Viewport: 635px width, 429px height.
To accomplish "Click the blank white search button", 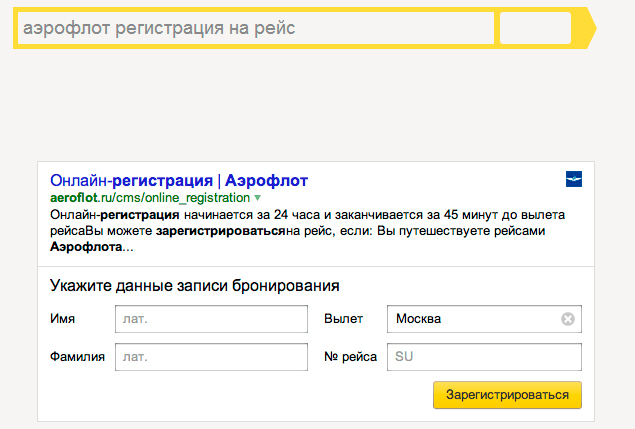I will click(535, 28).
